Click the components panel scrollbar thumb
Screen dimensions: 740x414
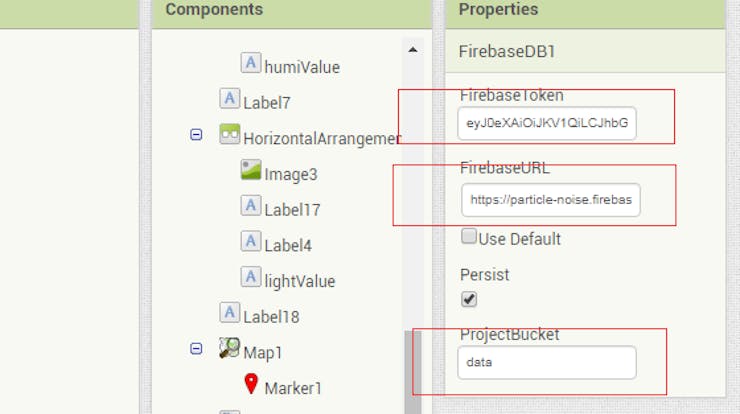(x=412, y=372)
